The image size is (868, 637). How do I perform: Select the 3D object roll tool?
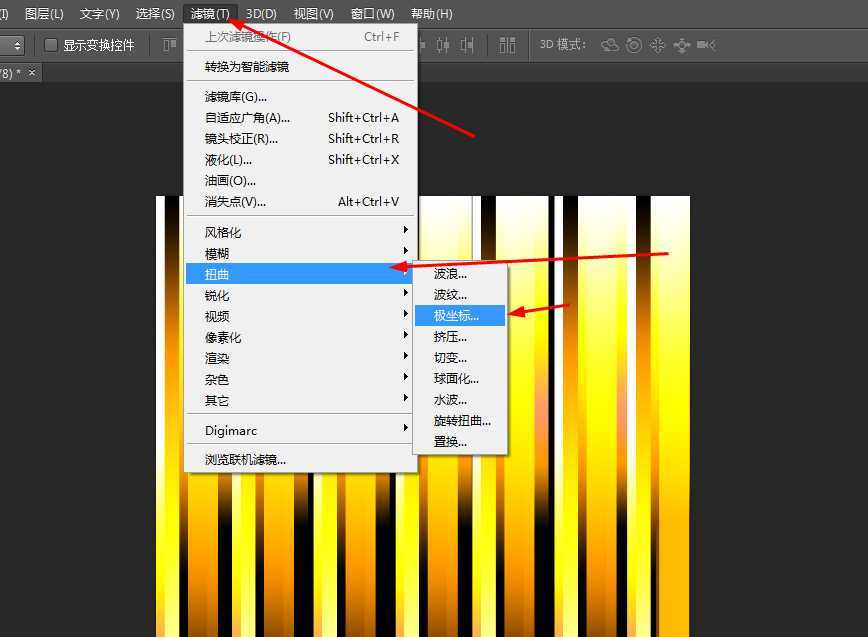tap(634, 45)
